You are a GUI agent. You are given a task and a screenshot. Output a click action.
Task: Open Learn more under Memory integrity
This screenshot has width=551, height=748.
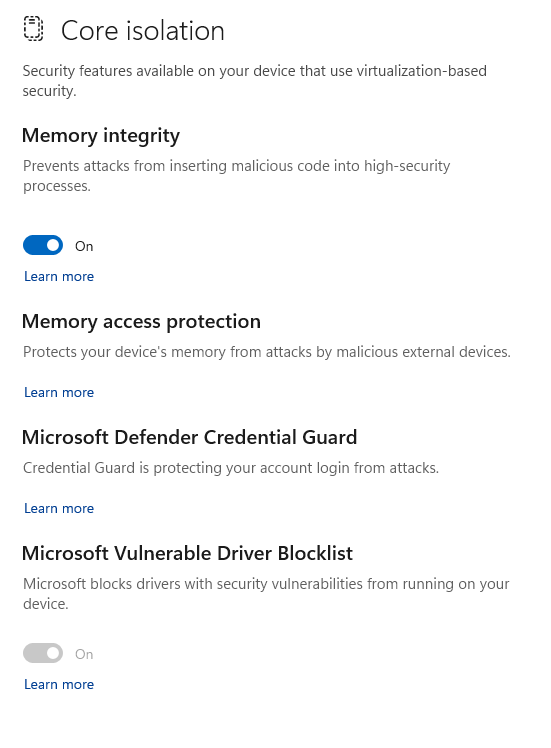tap(59, 276)
